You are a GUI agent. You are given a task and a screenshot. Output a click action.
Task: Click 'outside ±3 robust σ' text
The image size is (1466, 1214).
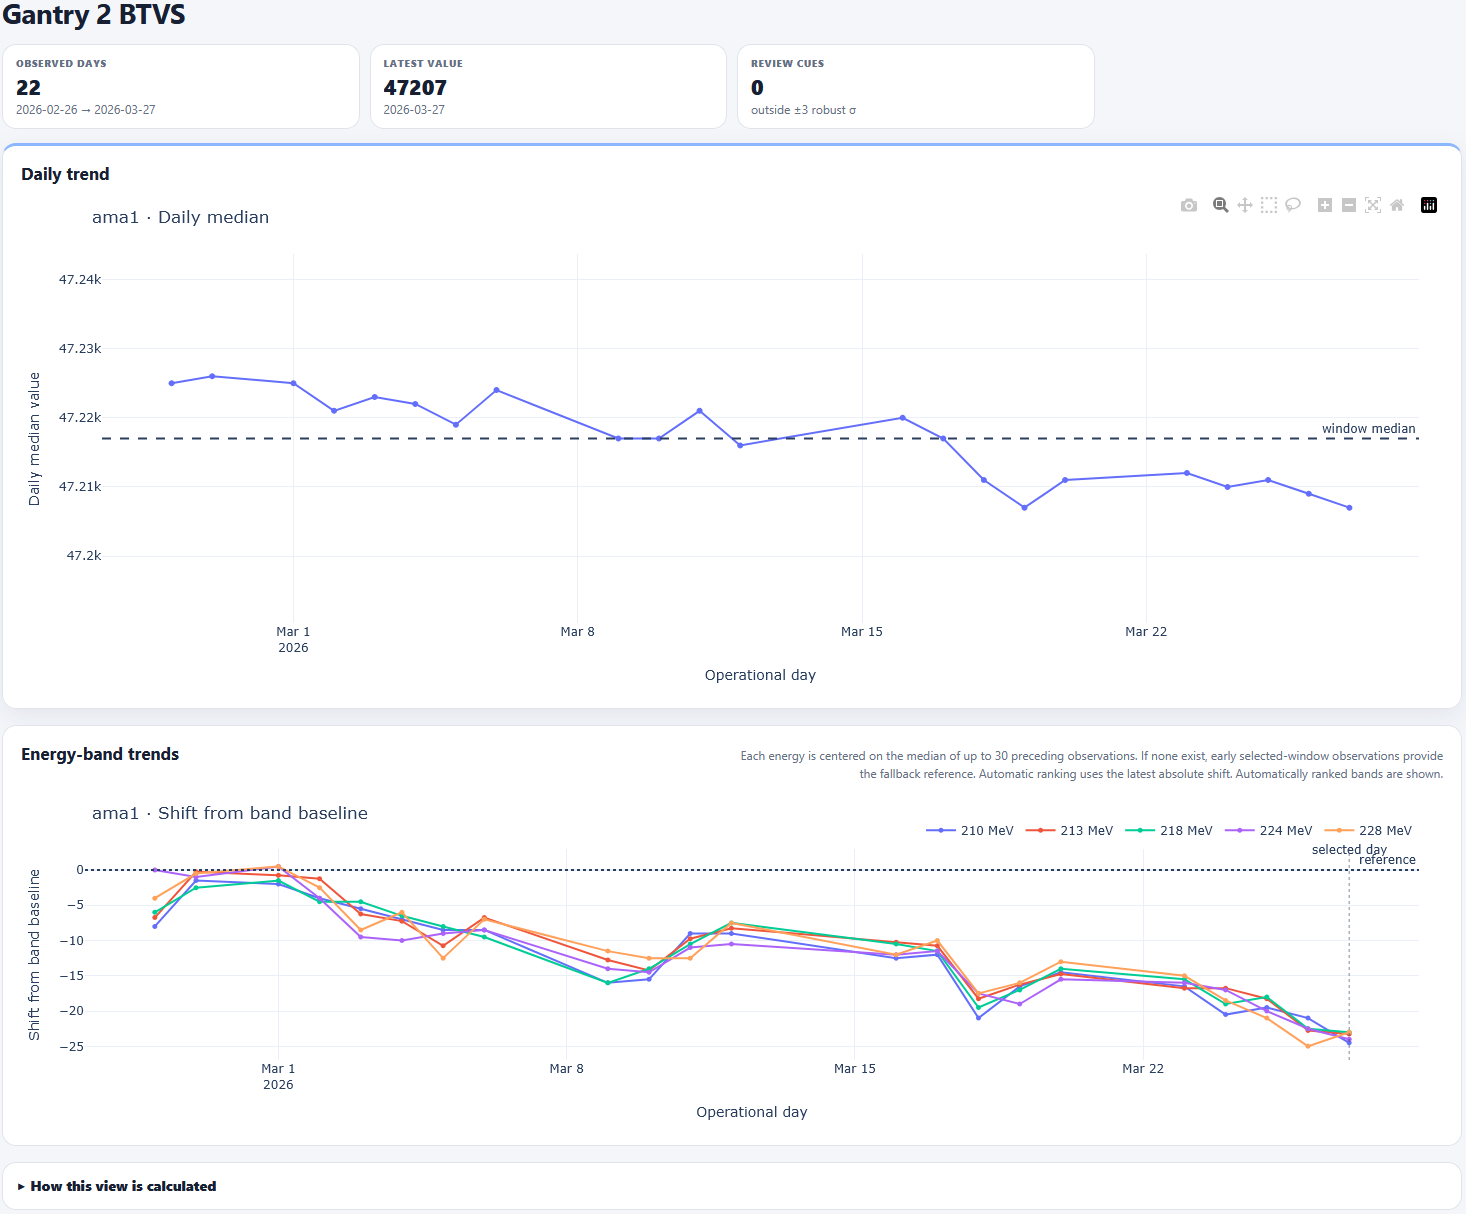tap(803, 110)
